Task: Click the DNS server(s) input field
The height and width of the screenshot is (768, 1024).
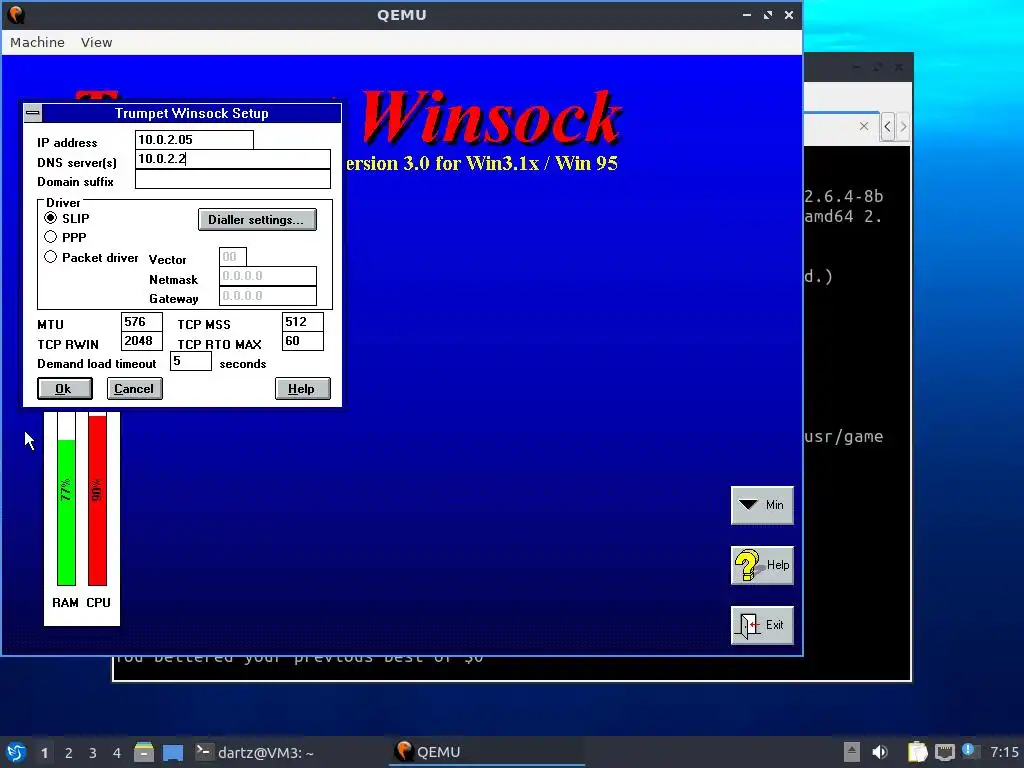Action: (232, 159)
